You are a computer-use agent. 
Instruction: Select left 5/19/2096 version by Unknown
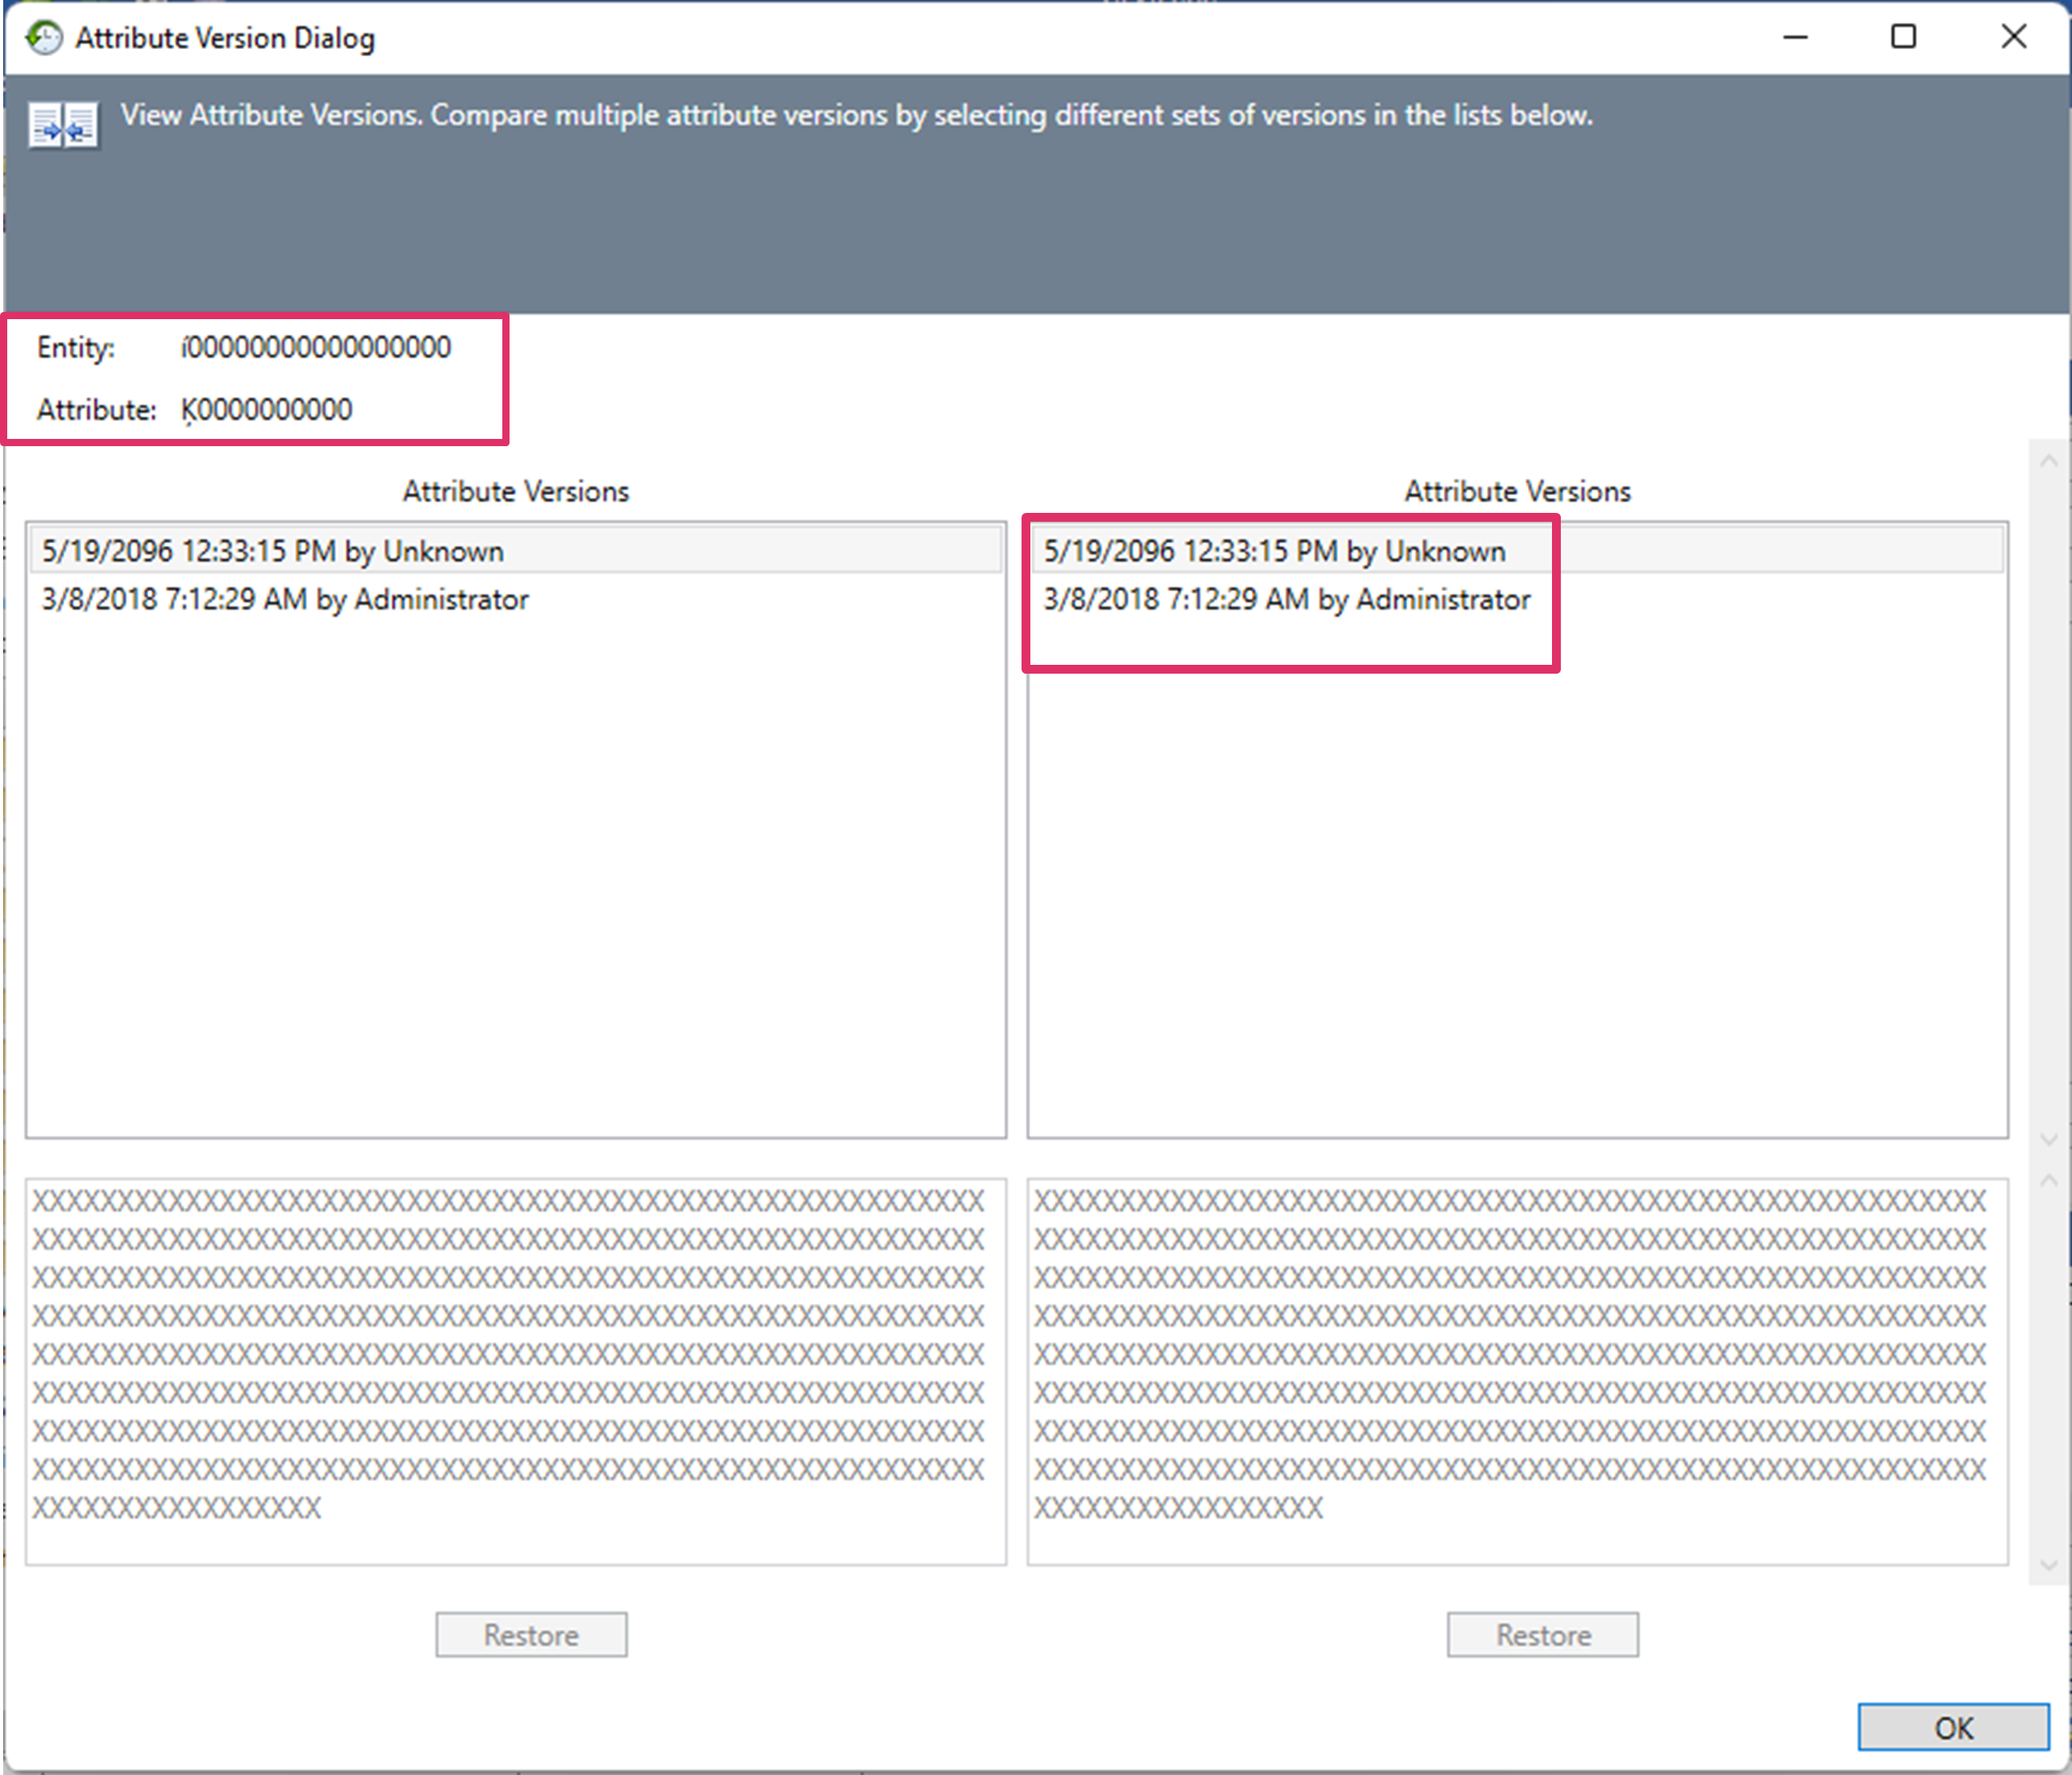point(273,551)
